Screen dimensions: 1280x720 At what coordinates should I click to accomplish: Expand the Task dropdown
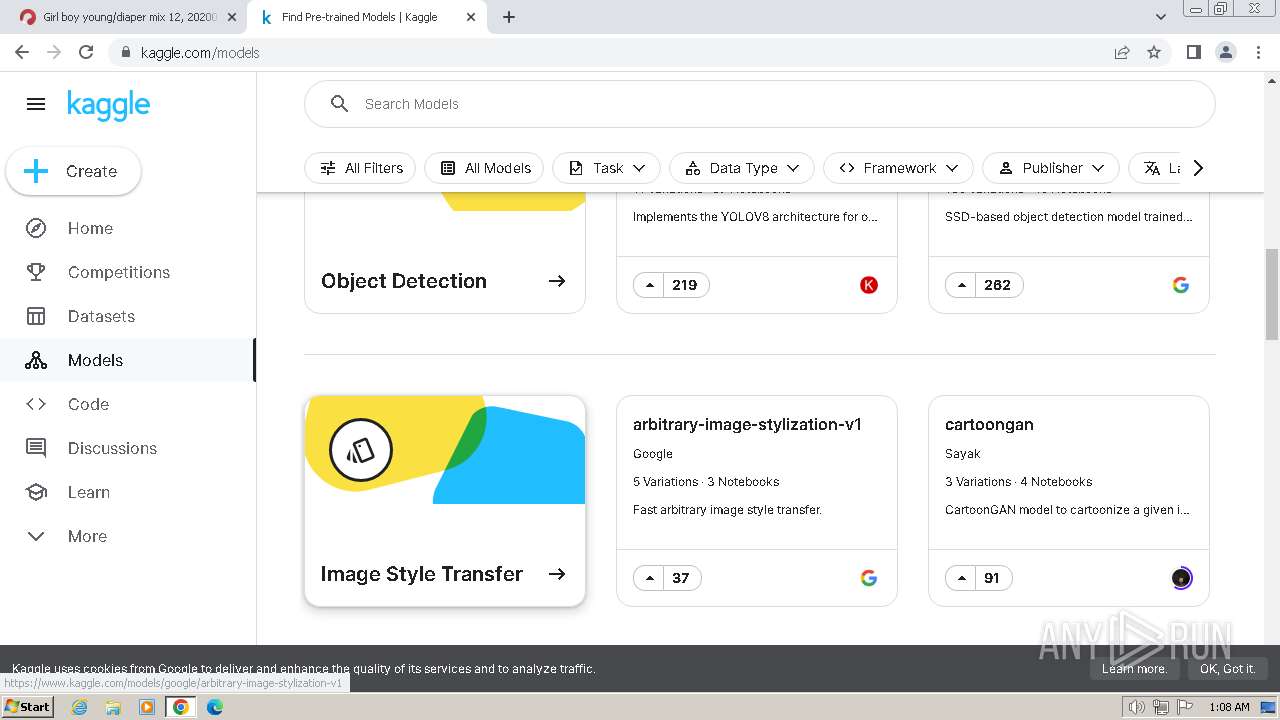tap(606, 168)
